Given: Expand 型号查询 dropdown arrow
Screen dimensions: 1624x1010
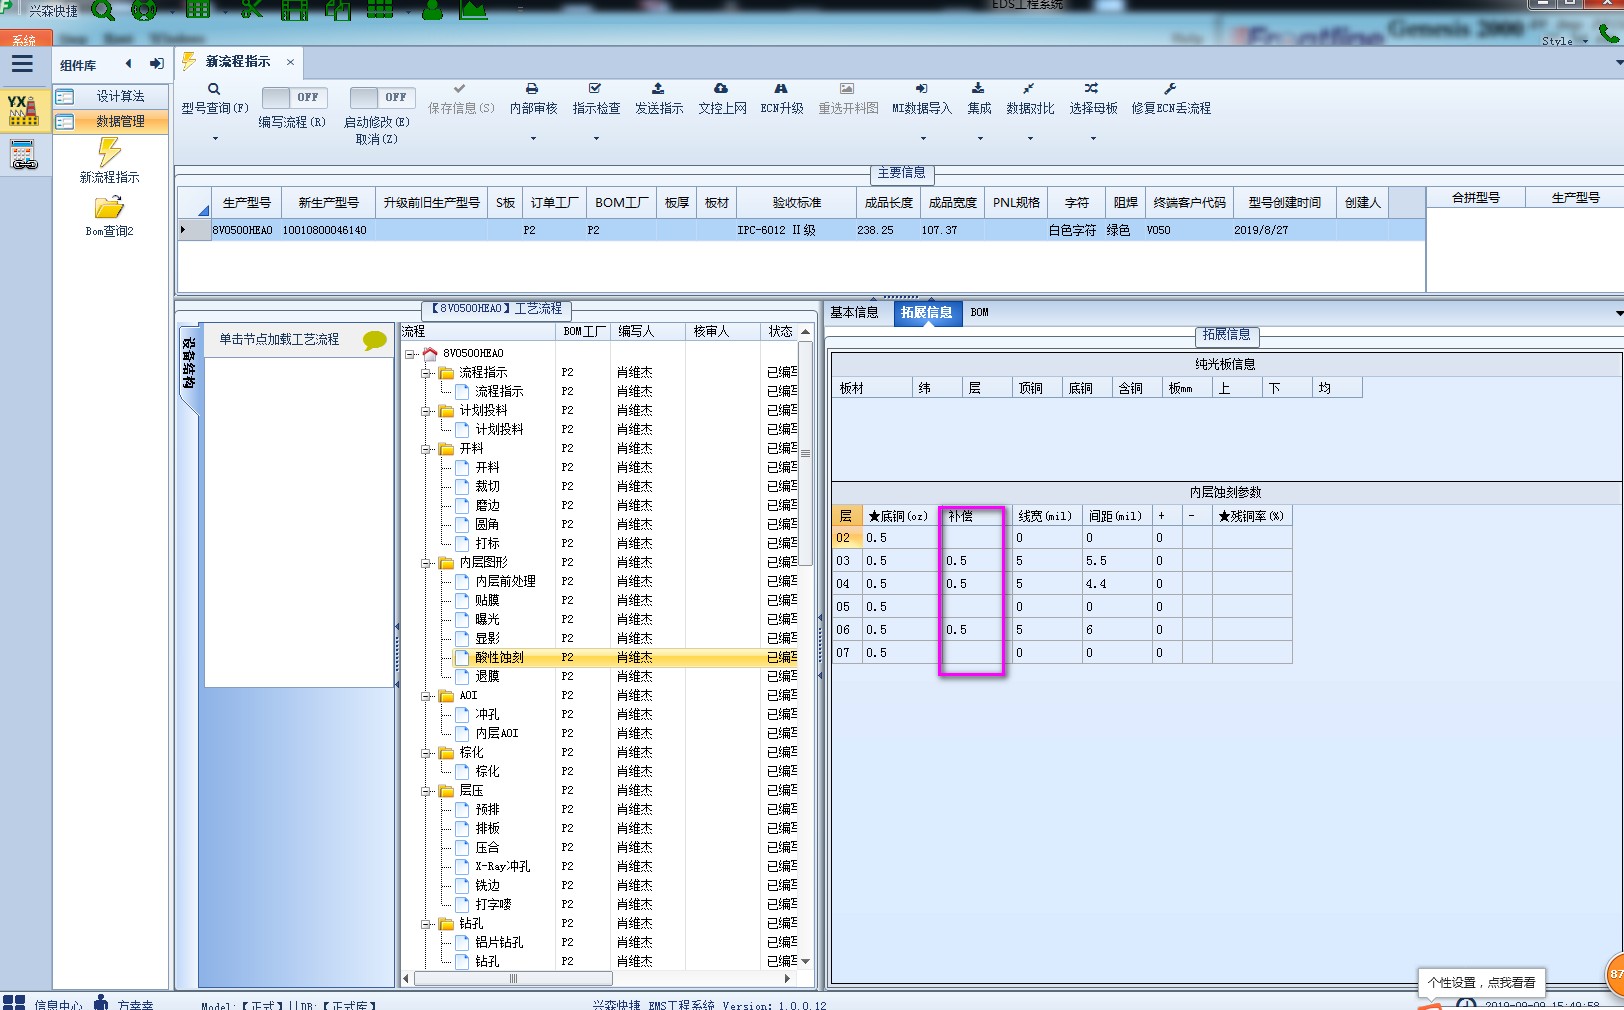Looking at the screenshot, I should tap(214, 138).
